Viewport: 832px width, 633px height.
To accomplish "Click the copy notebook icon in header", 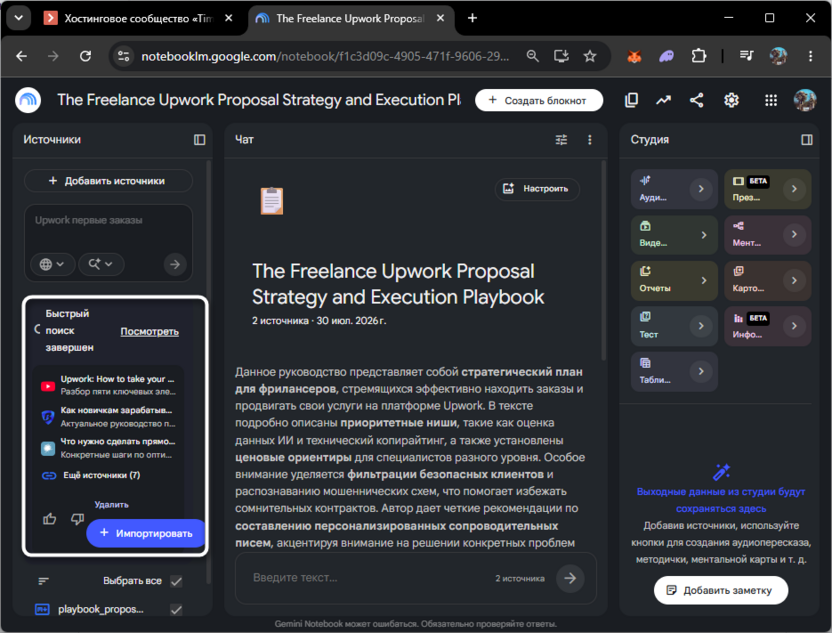I will point(631,100).
